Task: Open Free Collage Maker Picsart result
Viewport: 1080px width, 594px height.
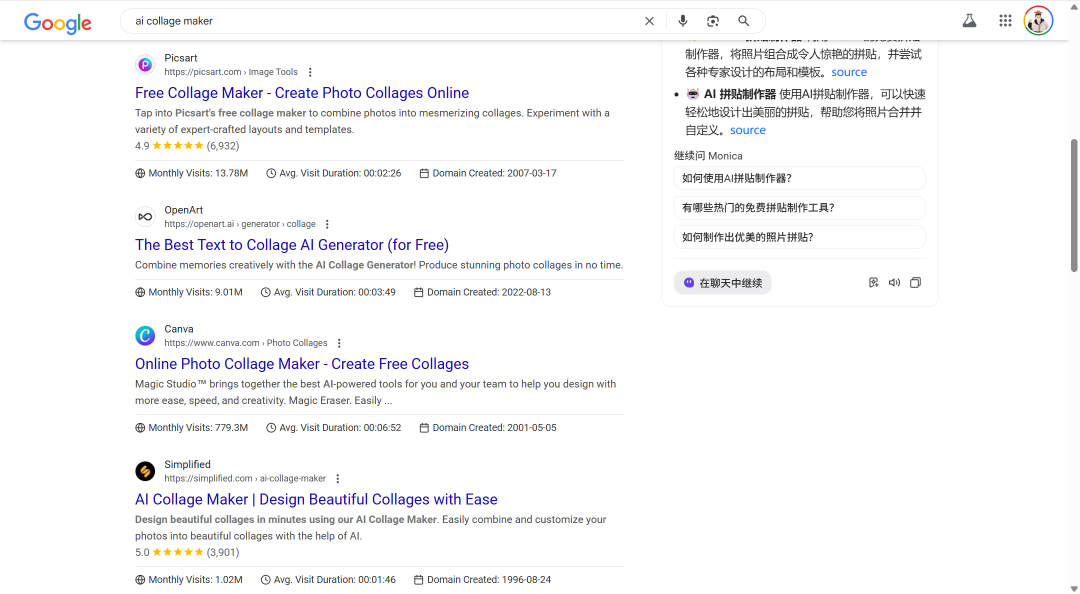Action: (x=302, y=93)
